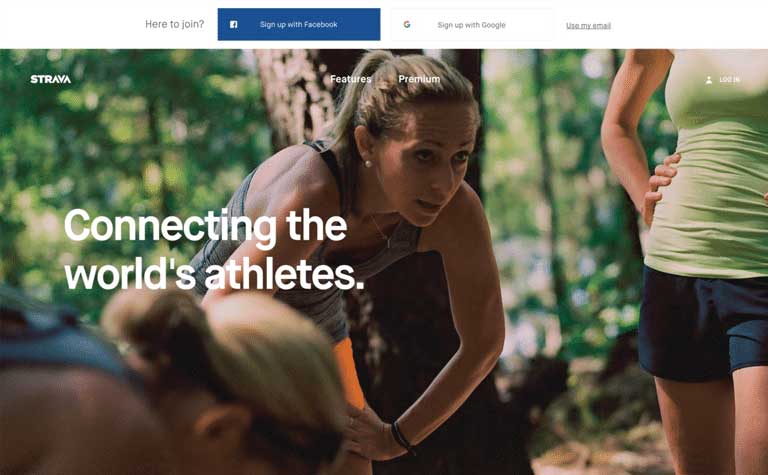Click the Sign up with Google button

tap(472, 24)
